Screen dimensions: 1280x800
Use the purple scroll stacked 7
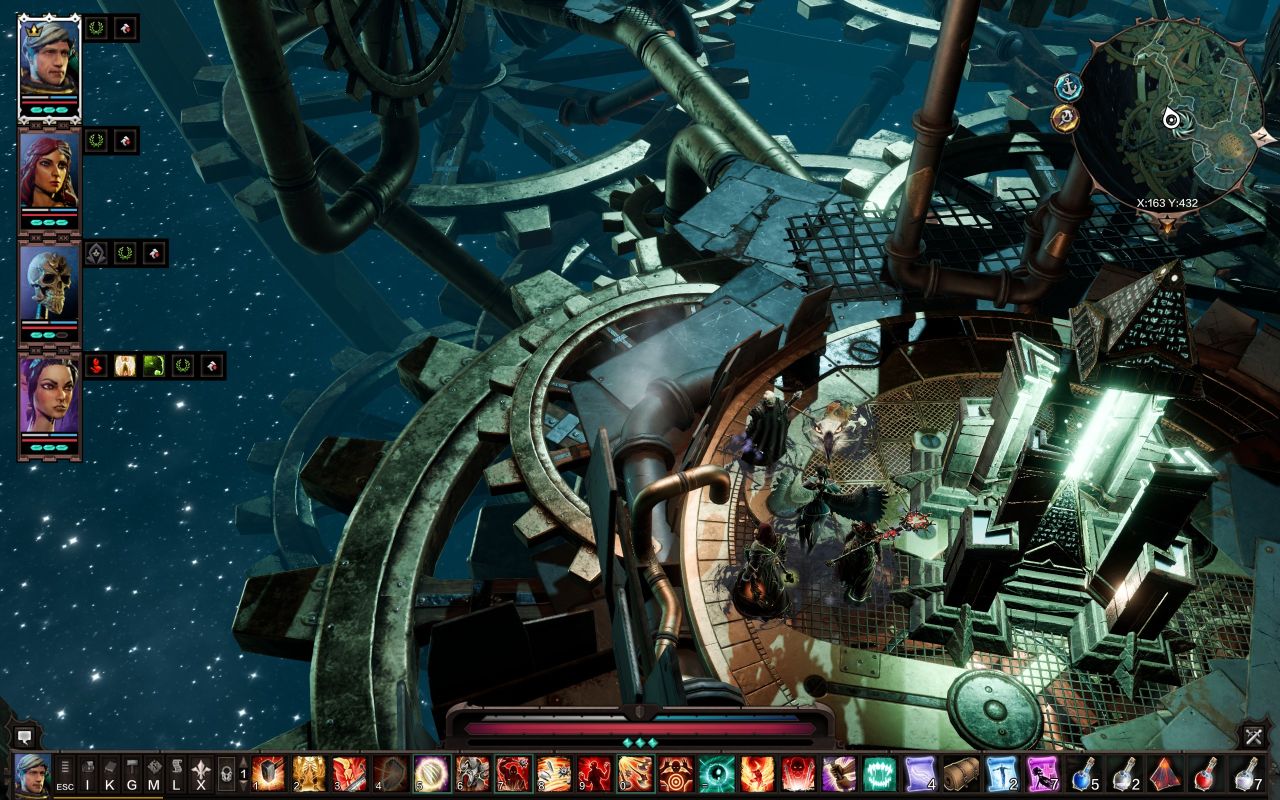pos(1044,774)
